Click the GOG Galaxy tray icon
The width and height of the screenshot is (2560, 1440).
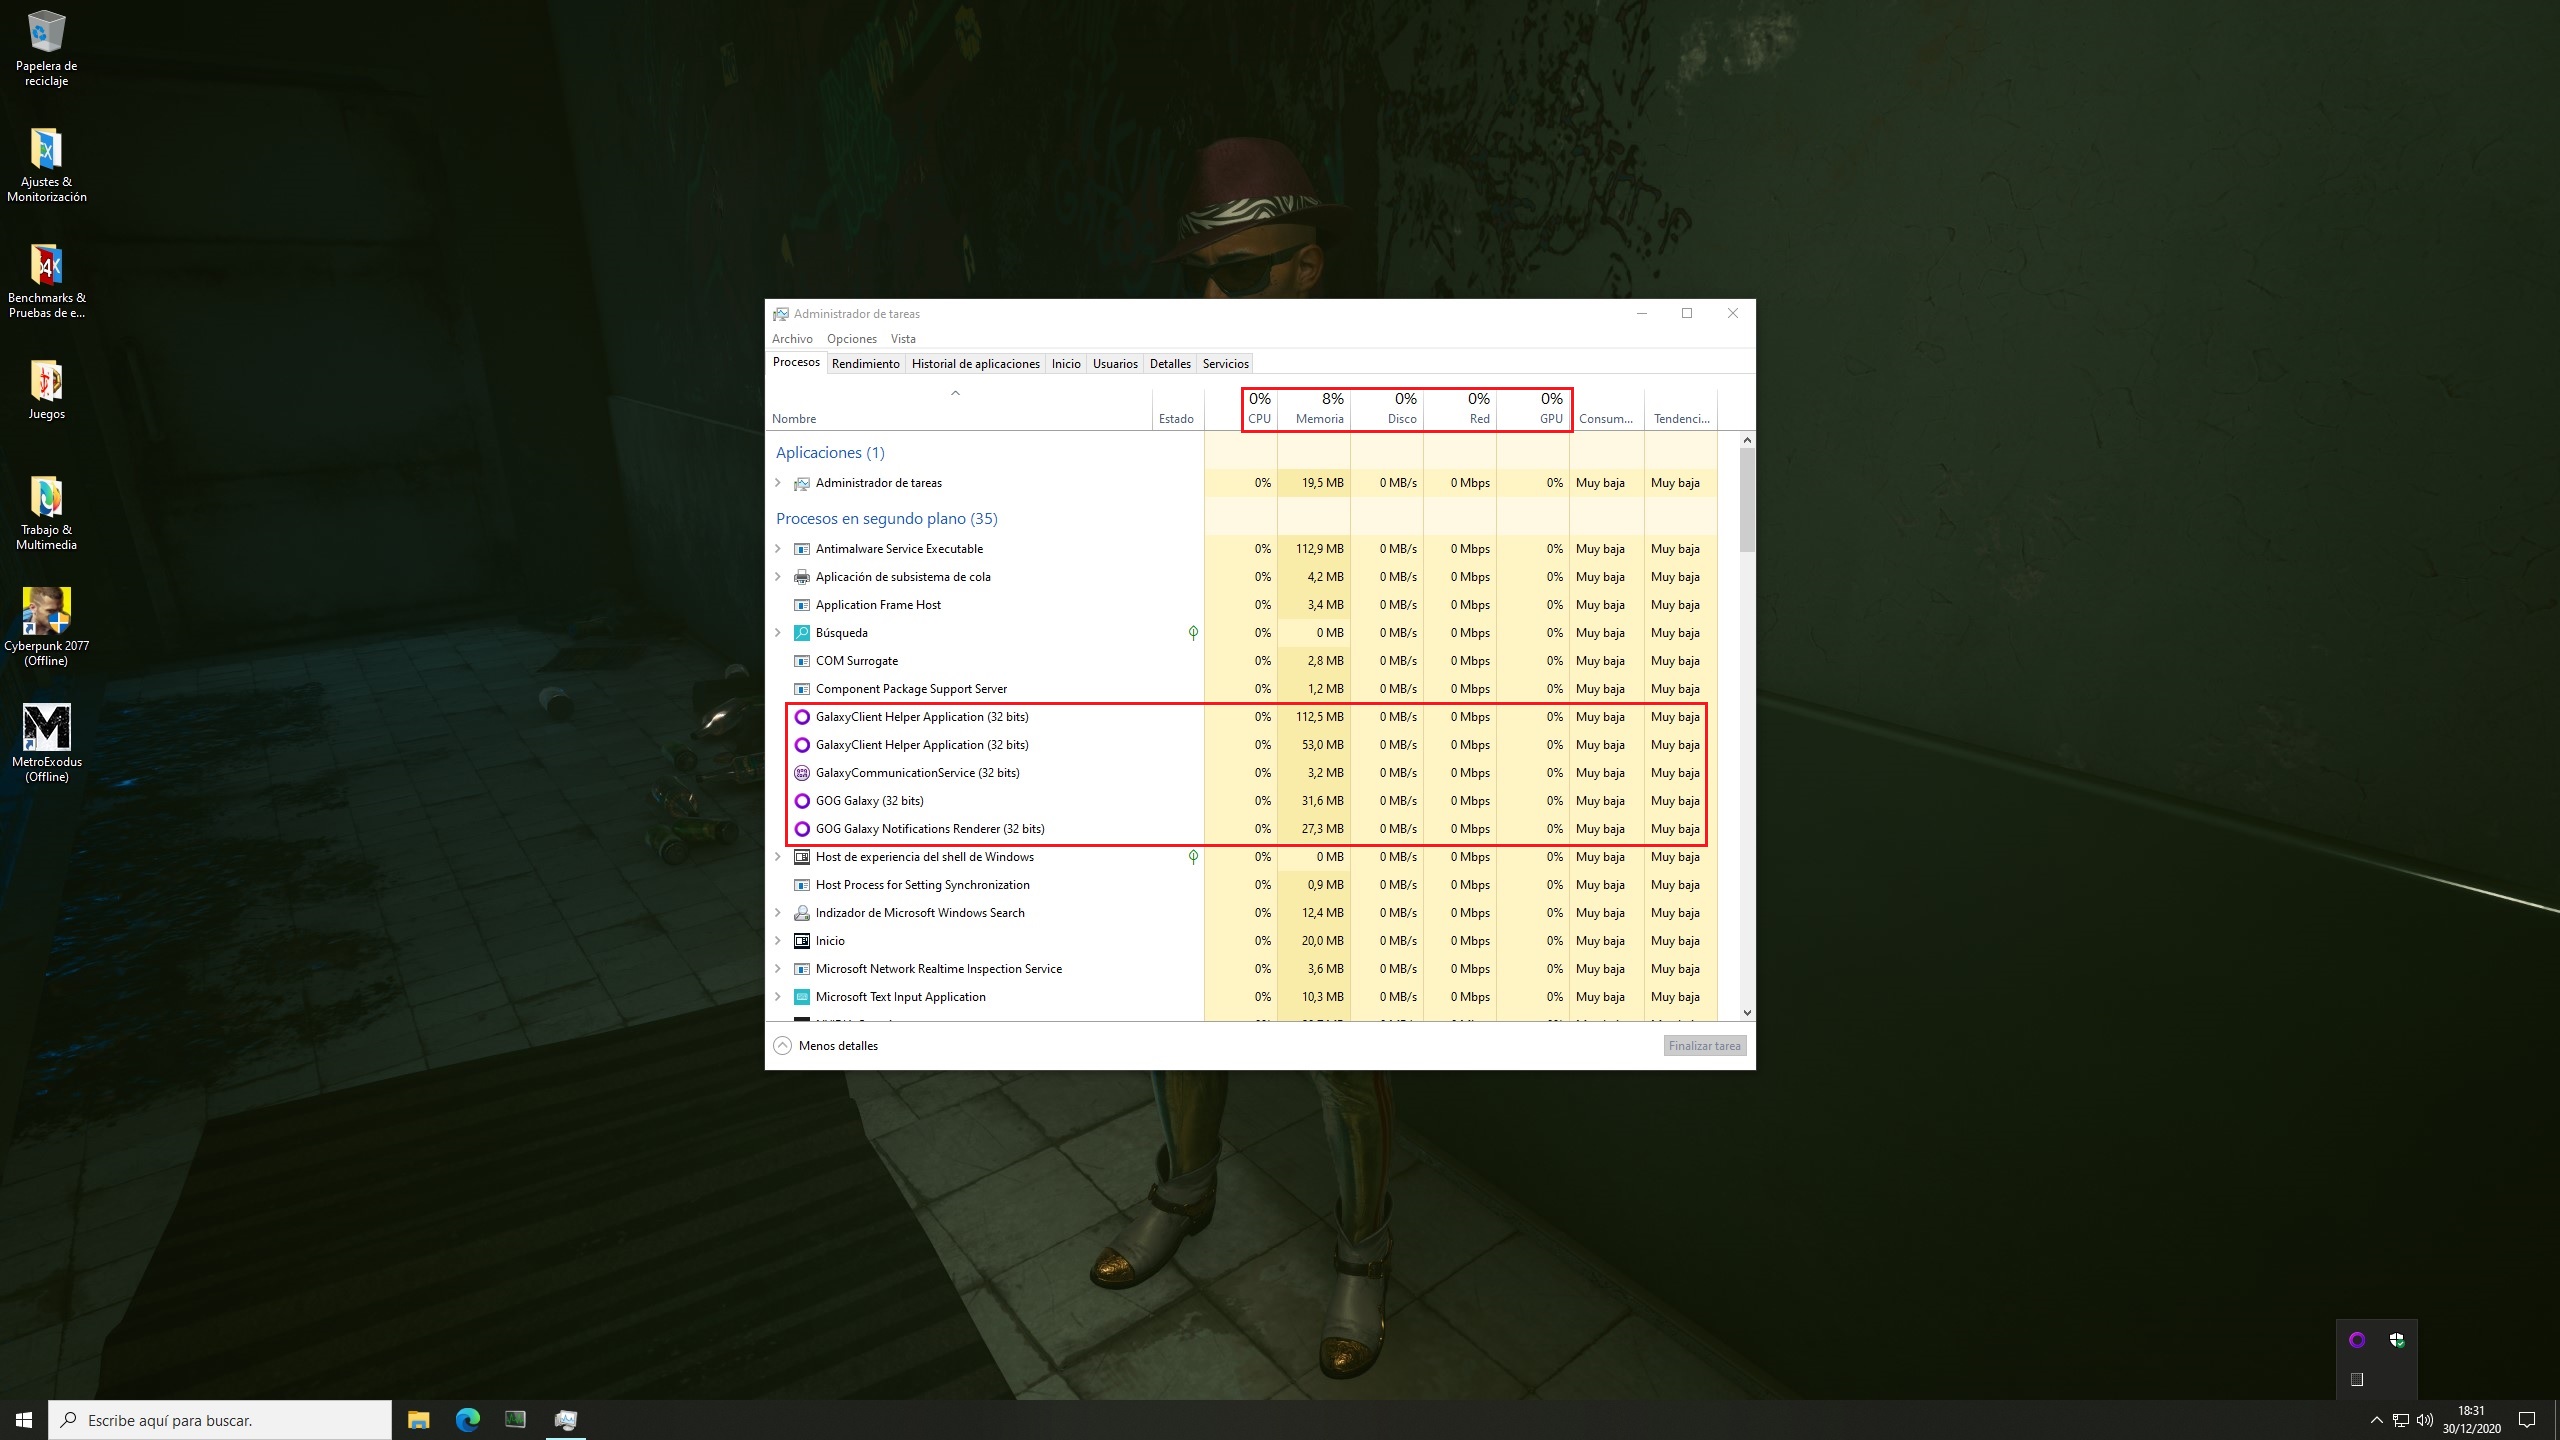[x=2357, y=1340]
